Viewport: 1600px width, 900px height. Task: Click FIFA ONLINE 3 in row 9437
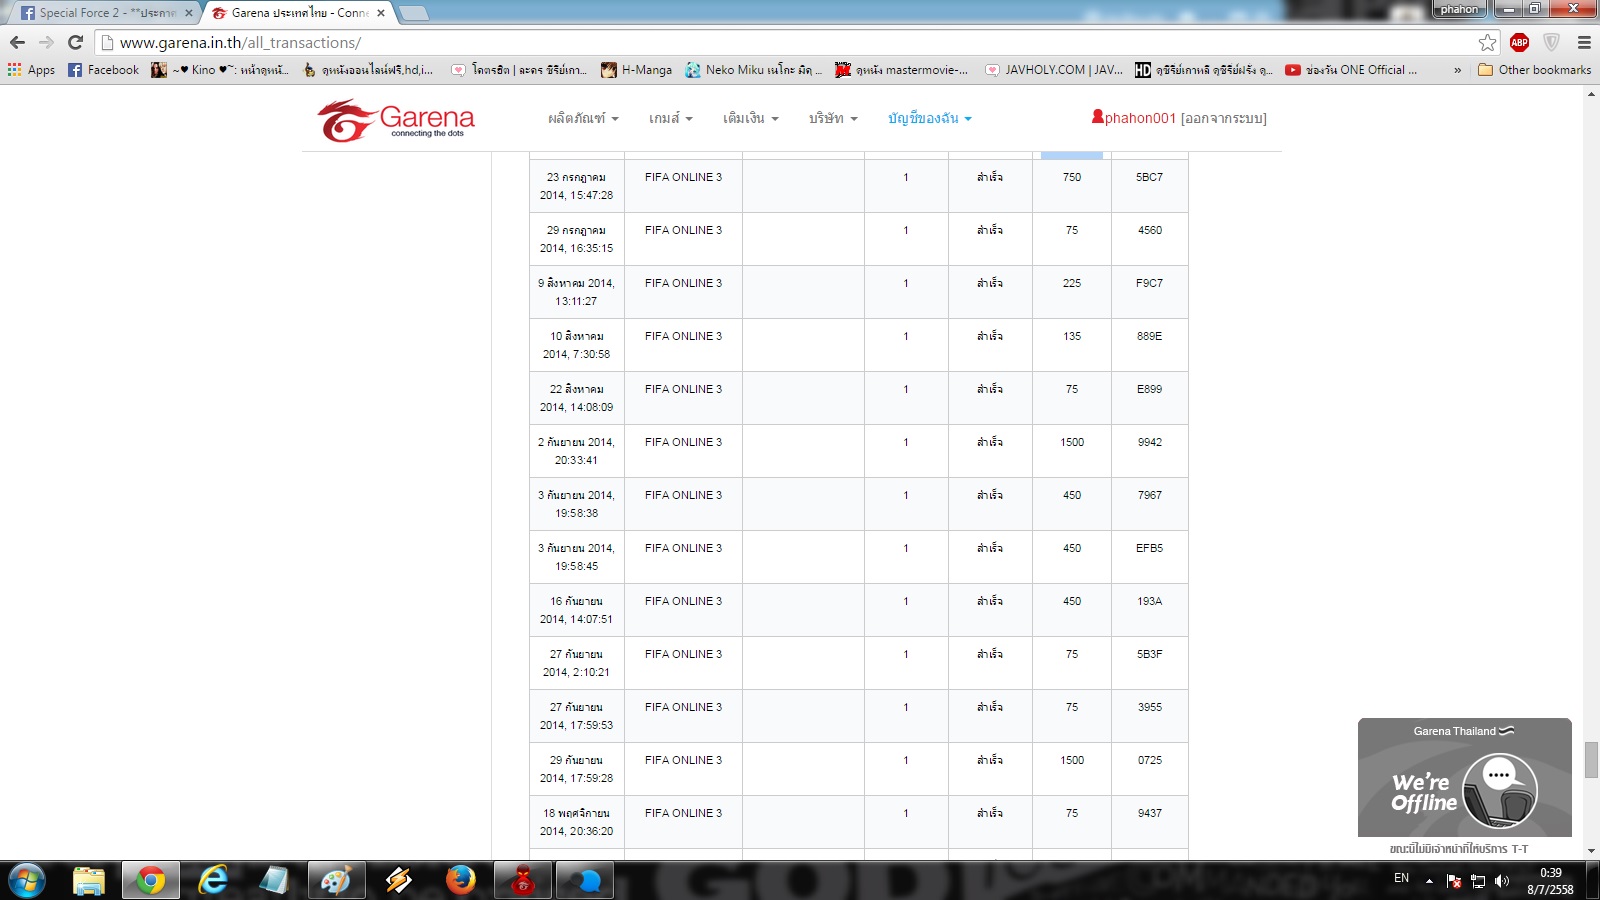pyautogui.click(x=683, y=813)
